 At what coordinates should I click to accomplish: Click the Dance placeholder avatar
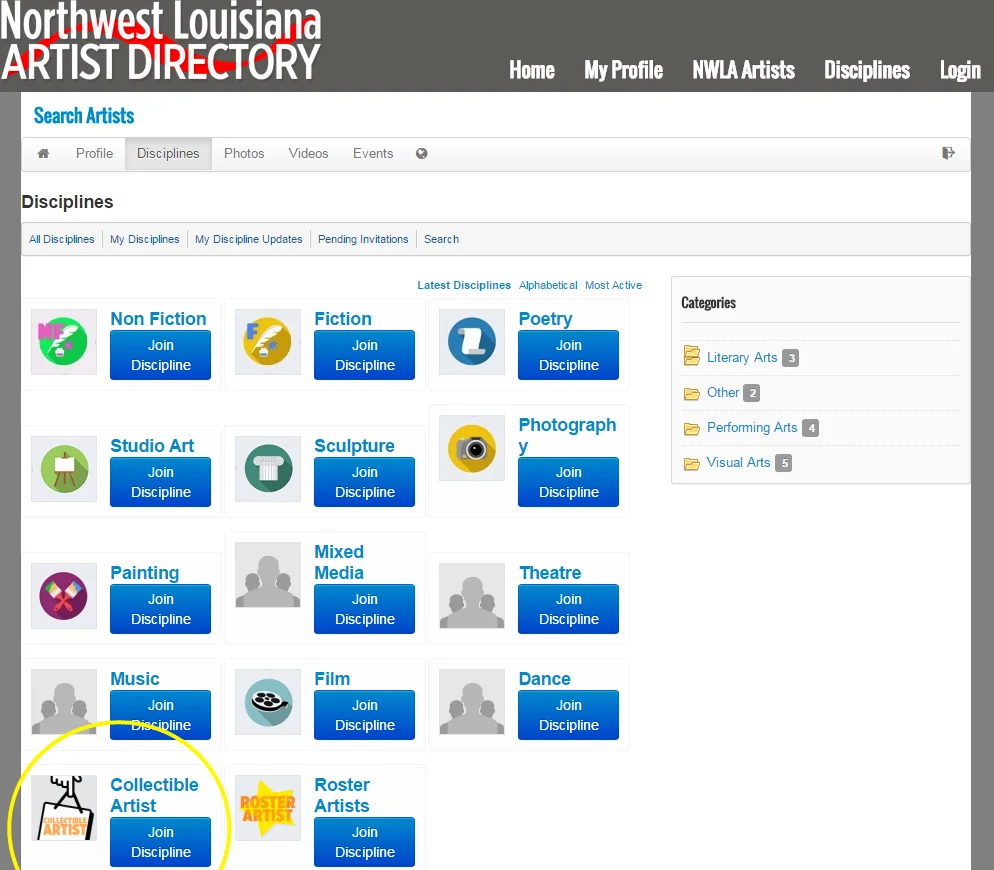[x=472, y=701]
